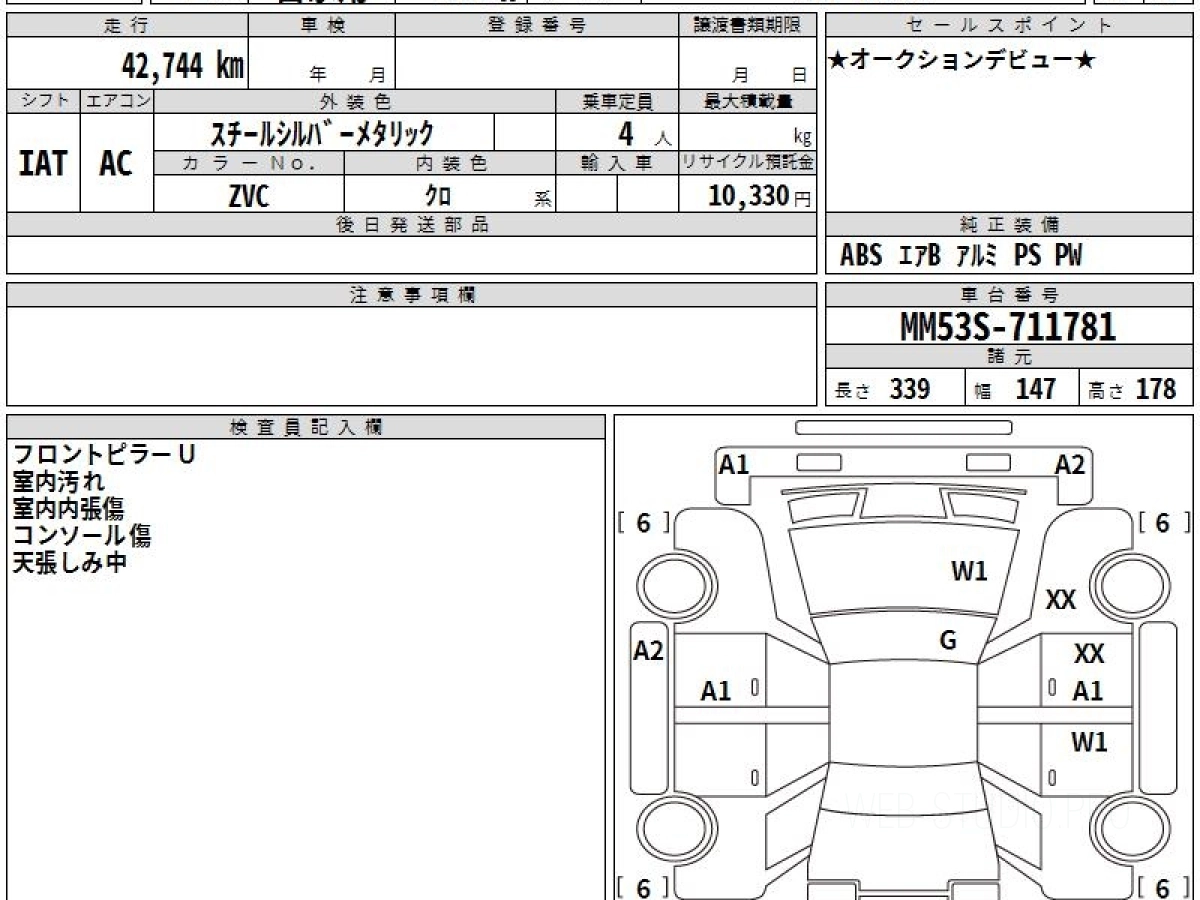Click the A2 mark at the front-right bumper corner
The height and width of the screenshot is (900, 1200).
(1070, 464)
